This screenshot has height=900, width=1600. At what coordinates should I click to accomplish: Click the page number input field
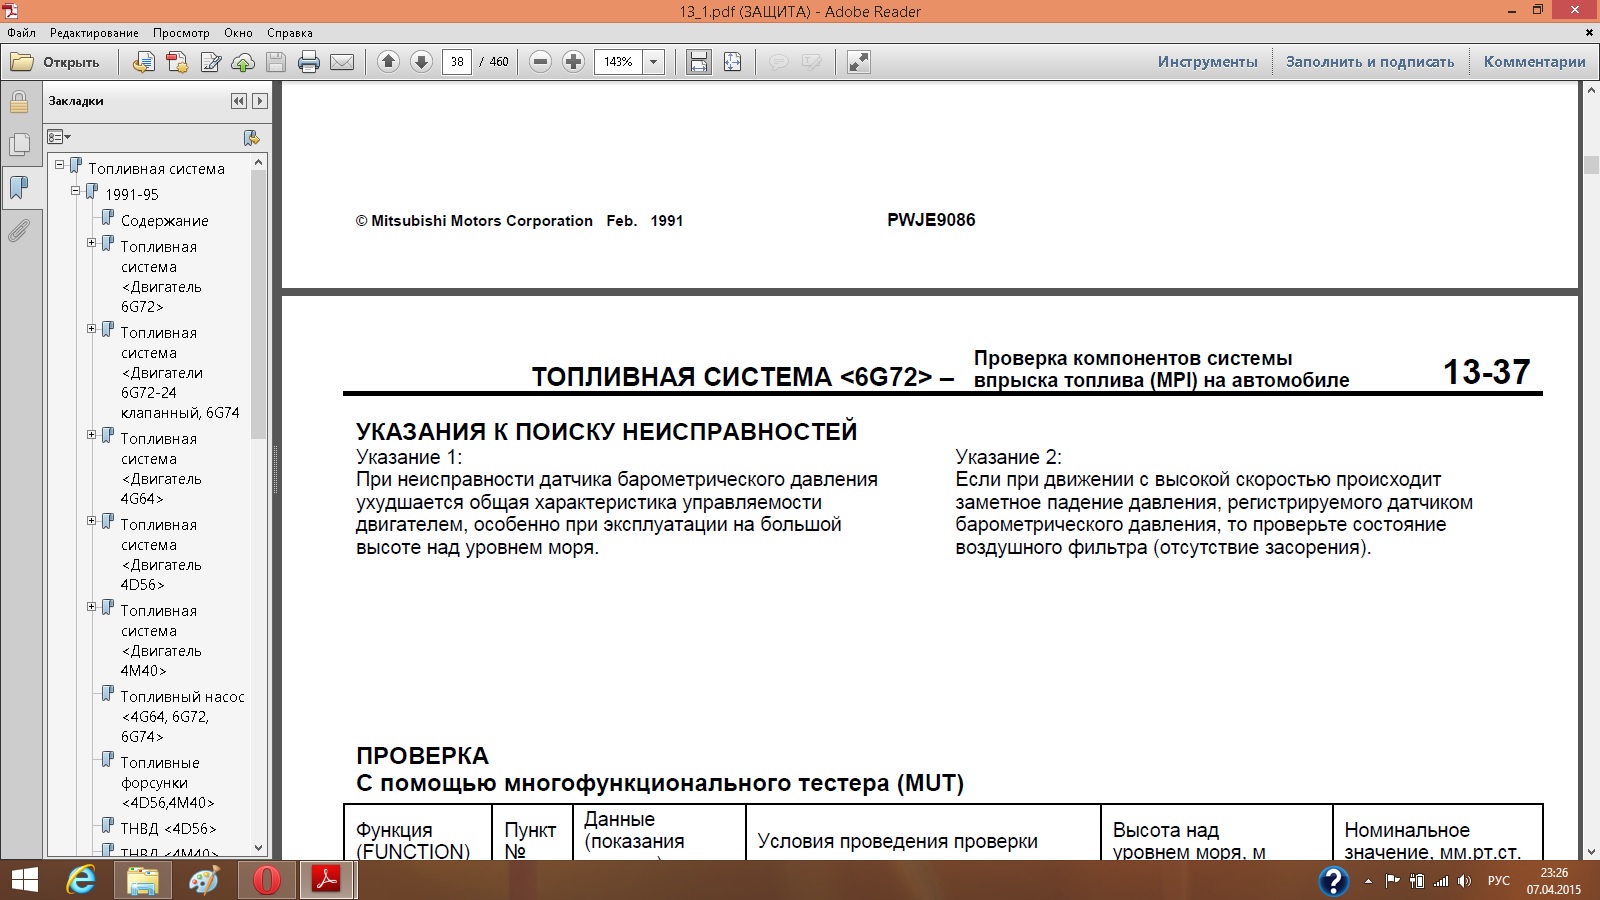[457, 62]
